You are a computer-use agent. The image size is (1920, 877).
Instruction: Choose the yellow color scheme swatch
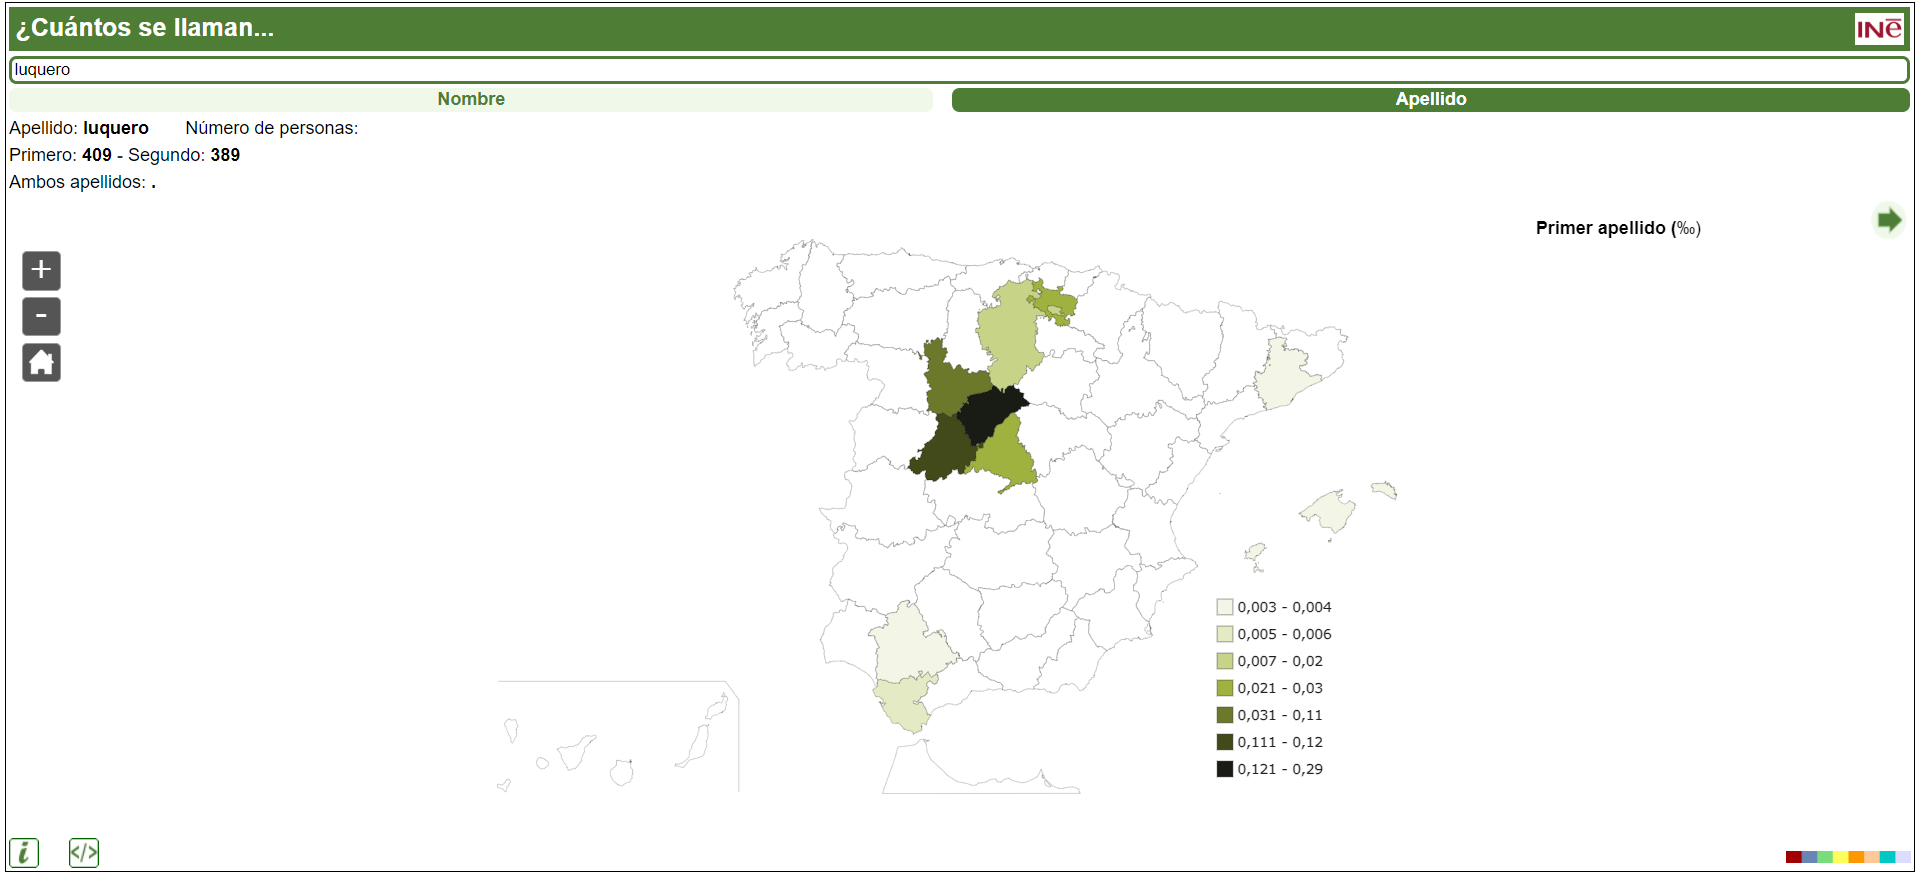1840,857
